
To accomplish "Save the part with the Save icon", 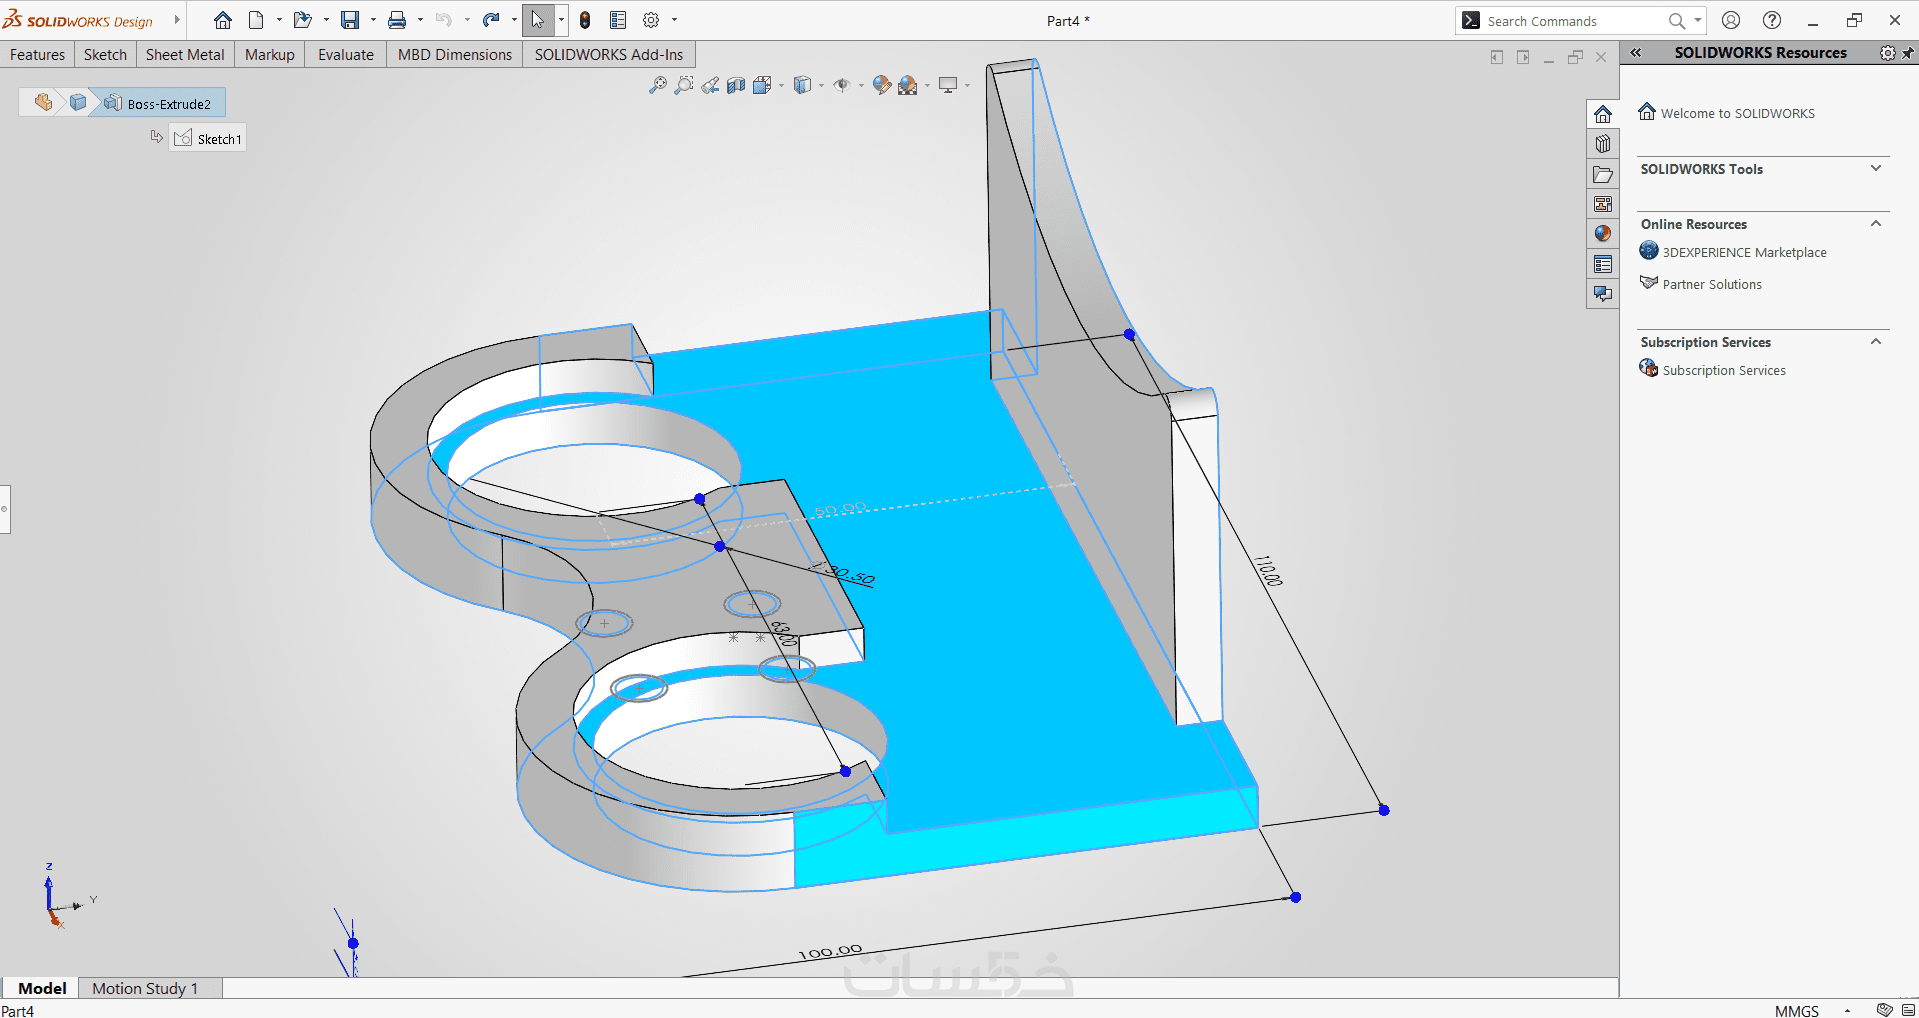I will (x=350, y=20).
